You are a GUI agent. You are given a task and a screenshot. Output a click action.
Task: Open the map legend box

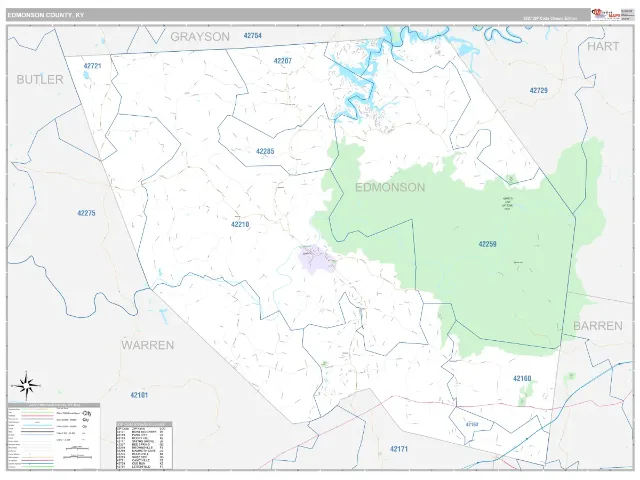(54, 436)
